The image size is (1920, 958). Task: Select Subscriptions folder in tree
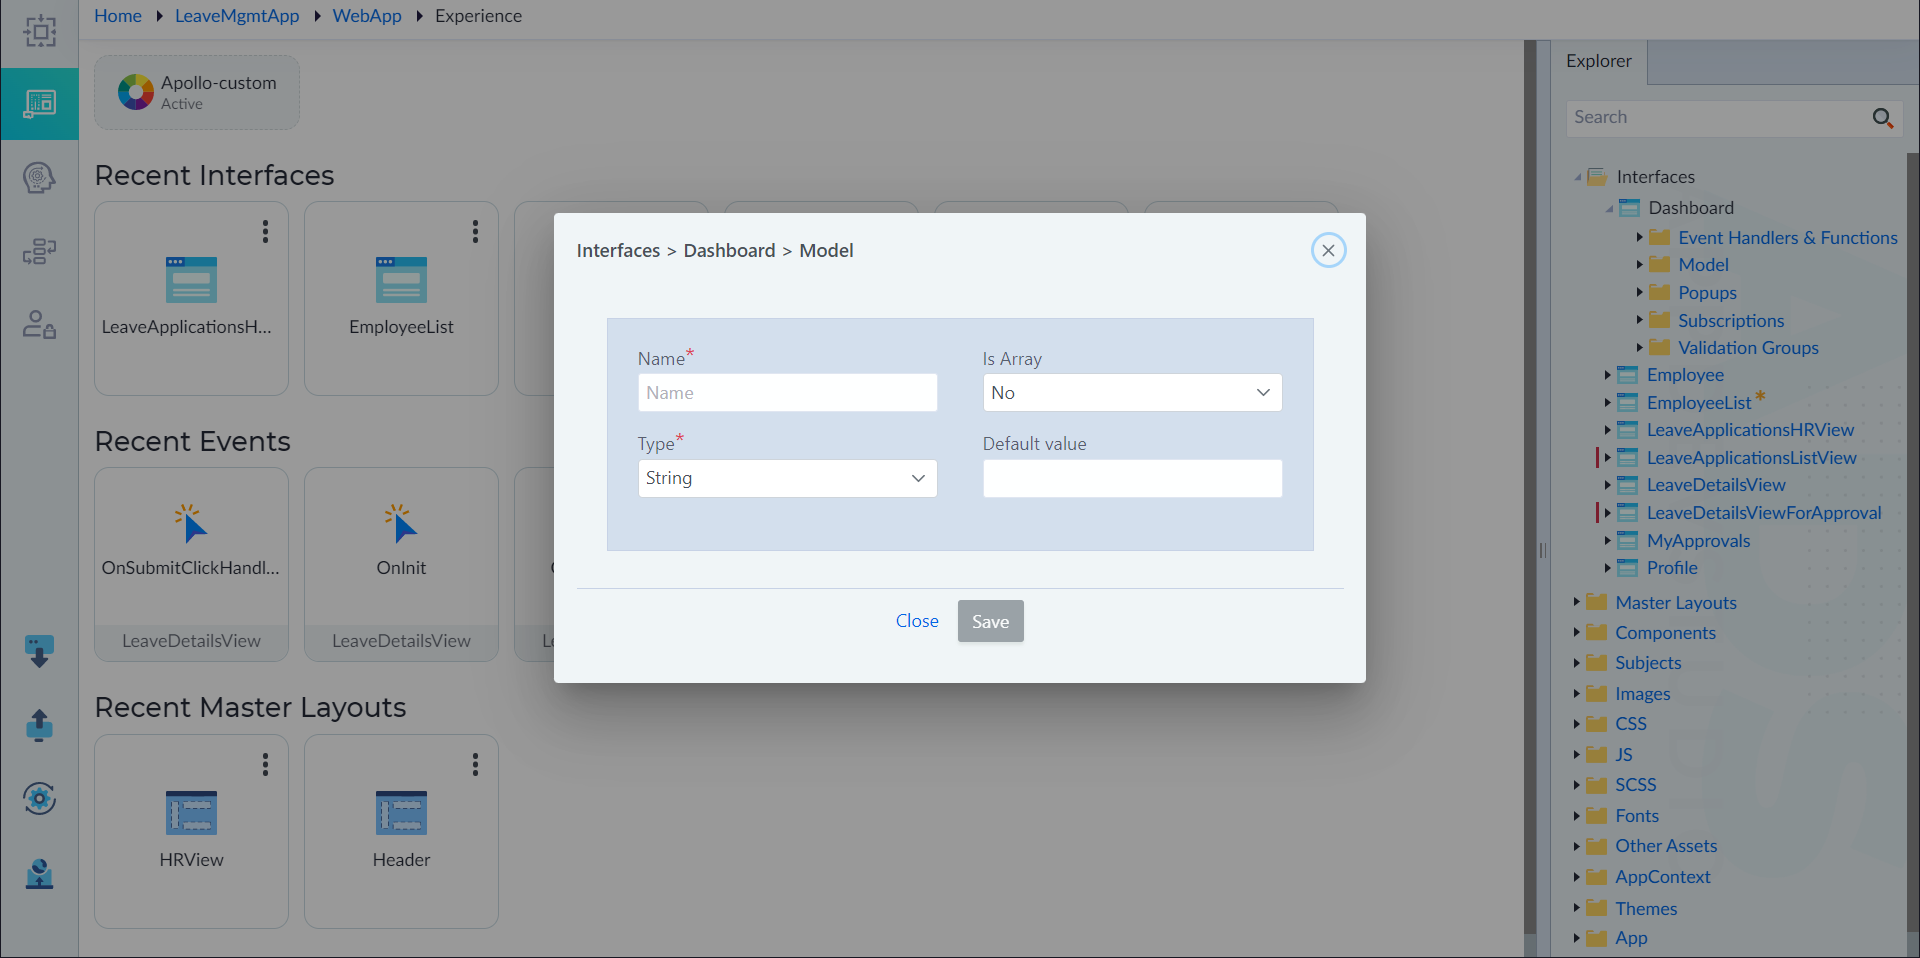[1731, 321]
